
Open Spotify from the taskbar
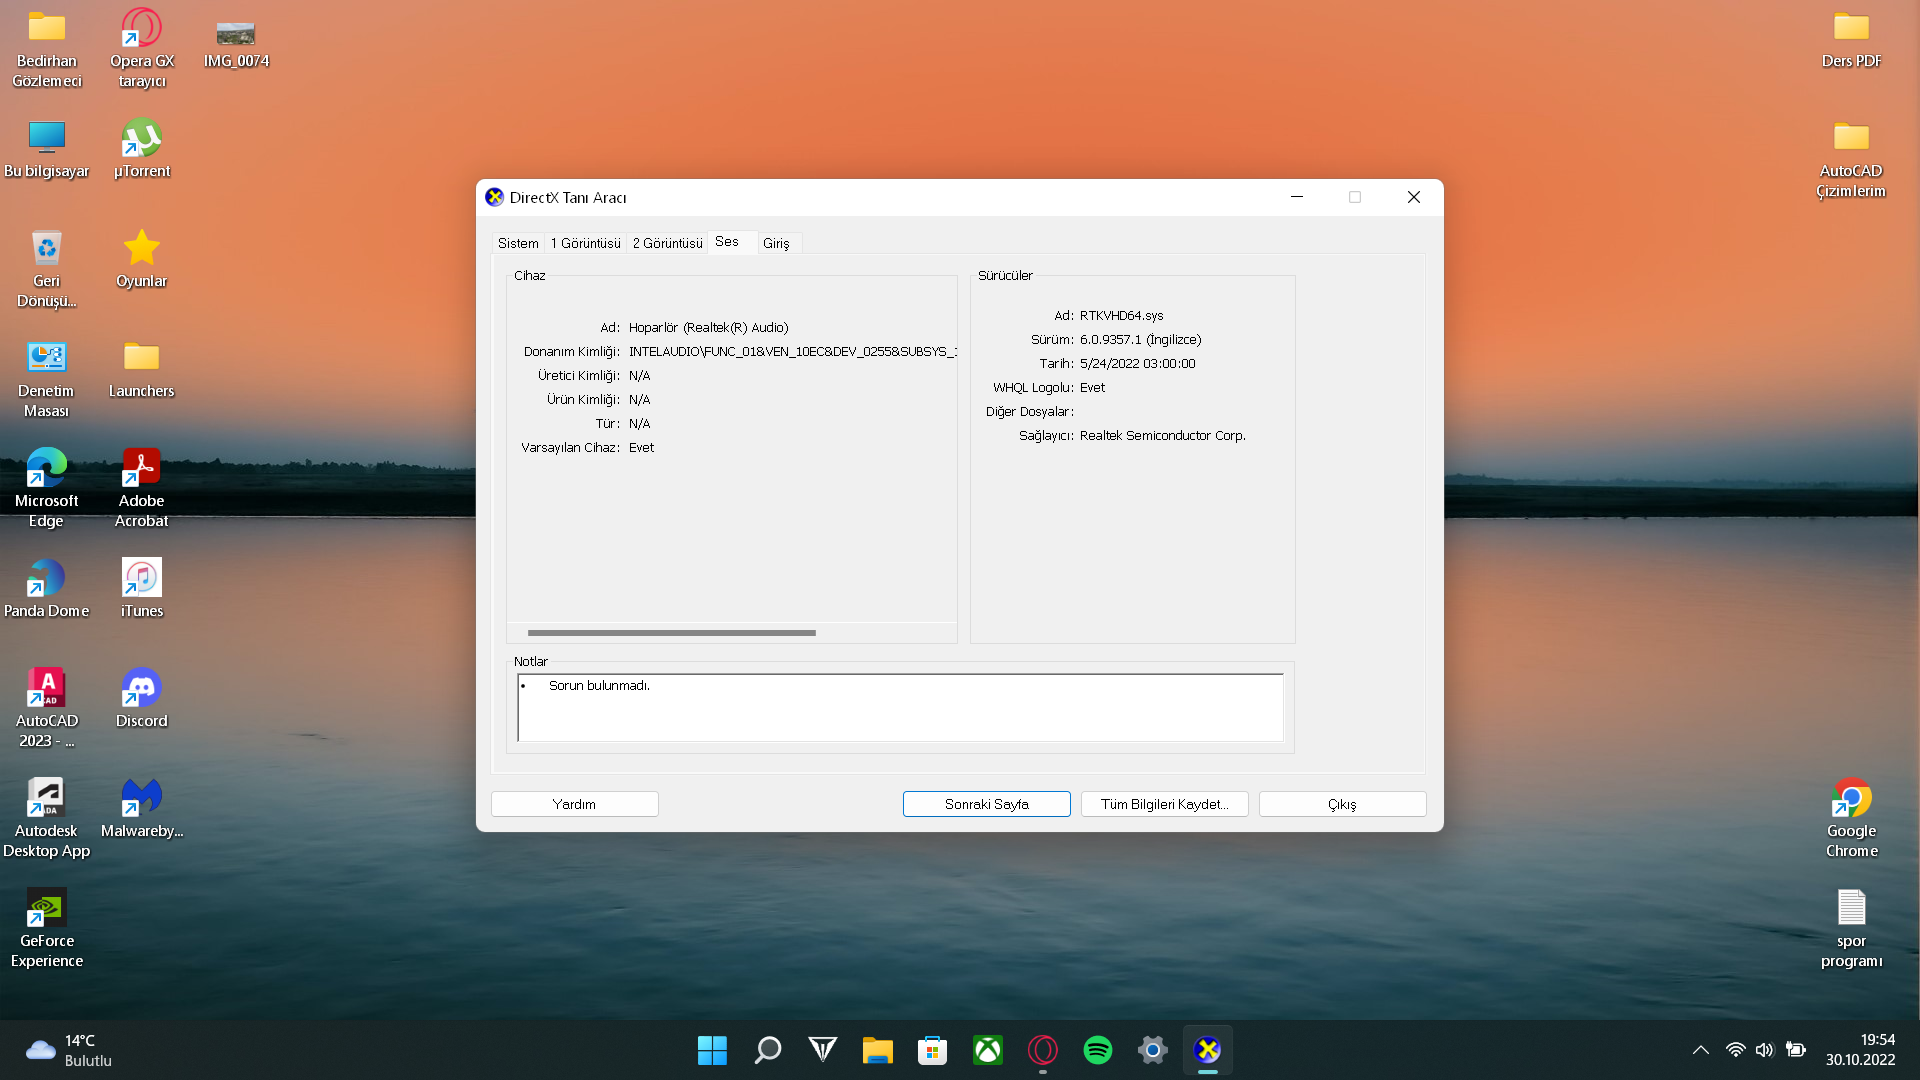[1097, 1050]
